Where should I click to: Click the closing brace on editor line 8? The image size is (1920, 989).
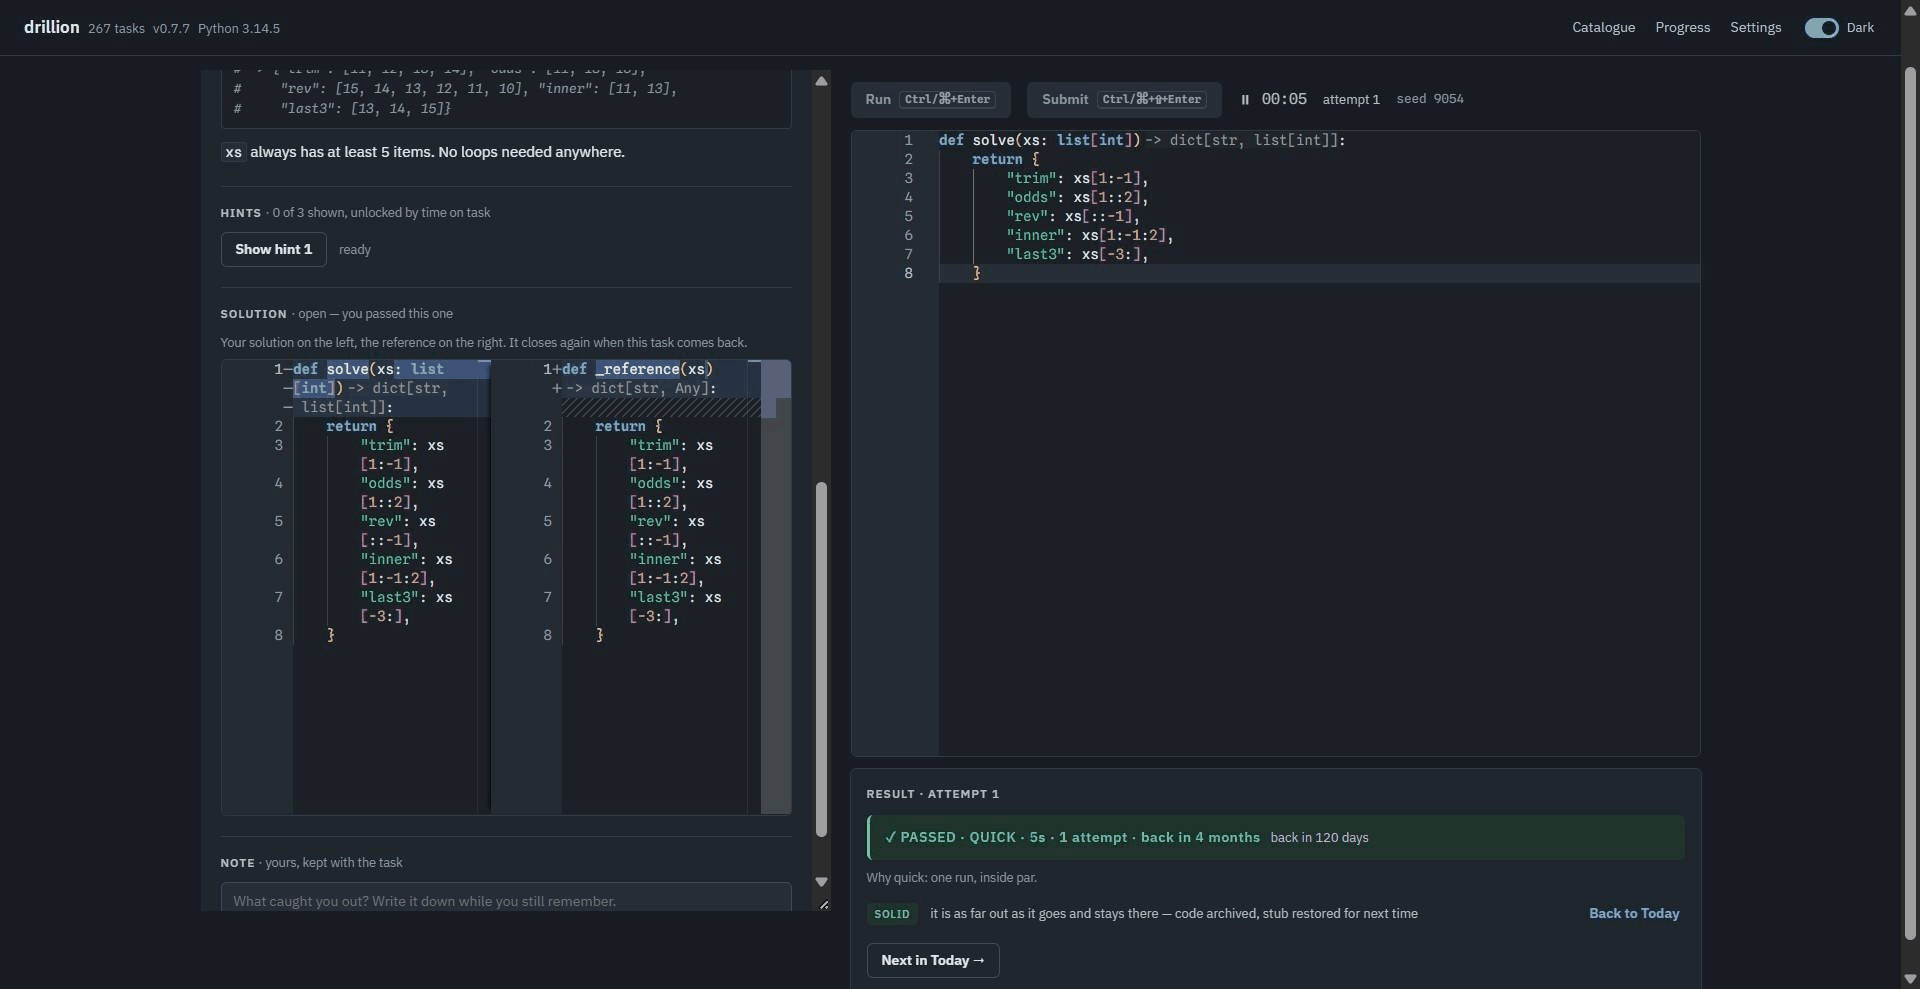point(976,273)
